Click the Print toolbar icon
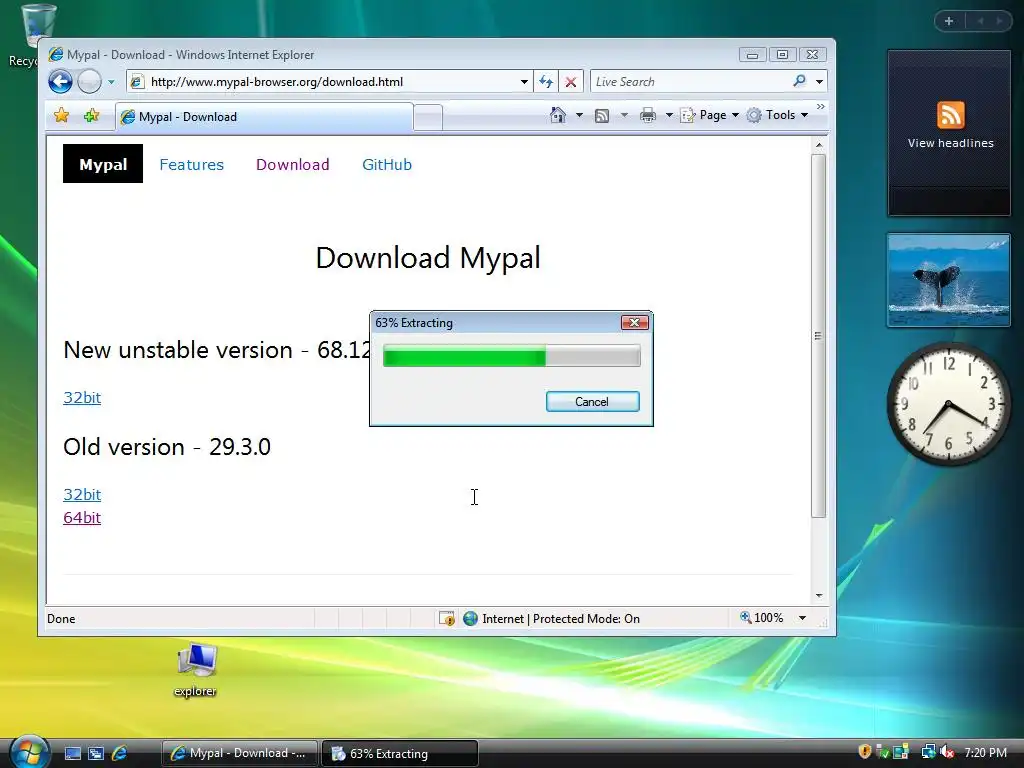1024x768 pixels. pos(648,116)
